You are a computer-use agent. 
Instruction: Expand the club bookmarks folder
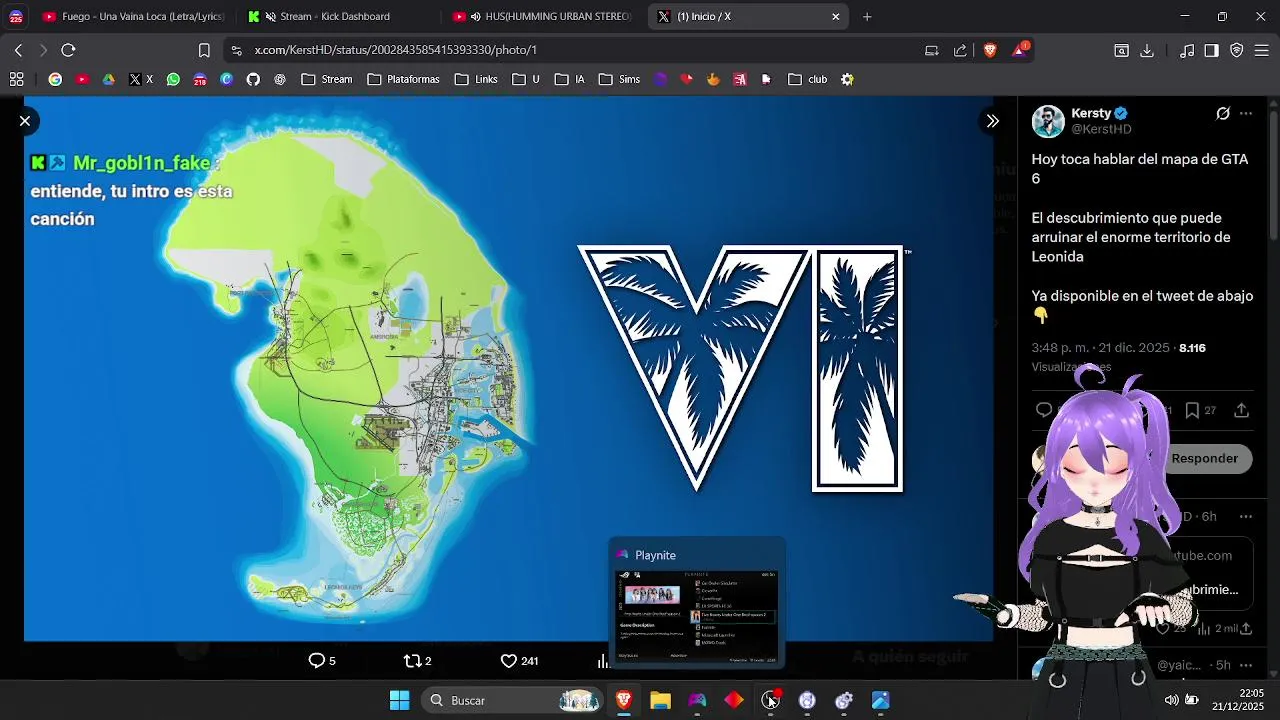click(808, 79)
